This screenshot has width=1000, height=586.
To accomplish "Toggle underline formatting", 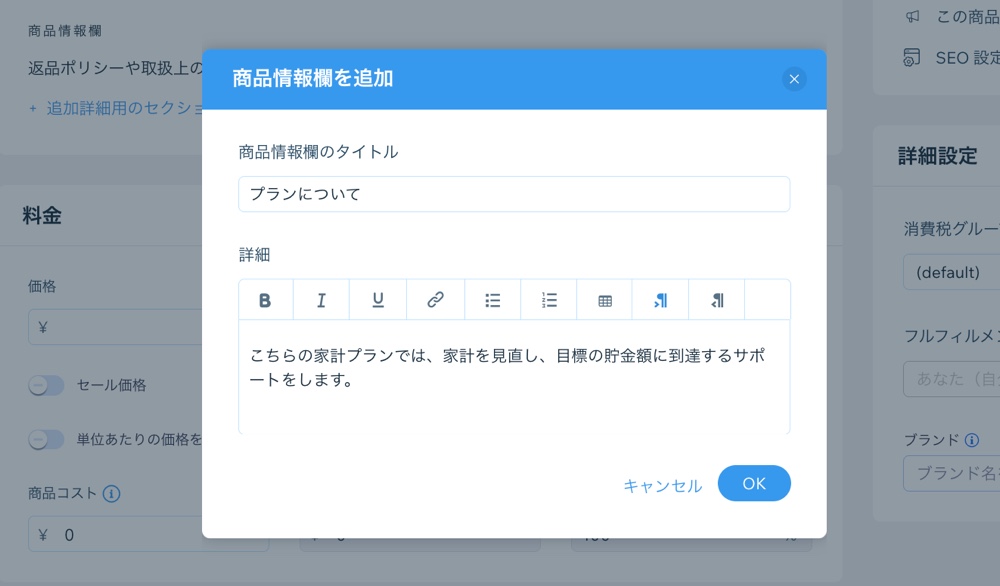I will tap(378, 299).
